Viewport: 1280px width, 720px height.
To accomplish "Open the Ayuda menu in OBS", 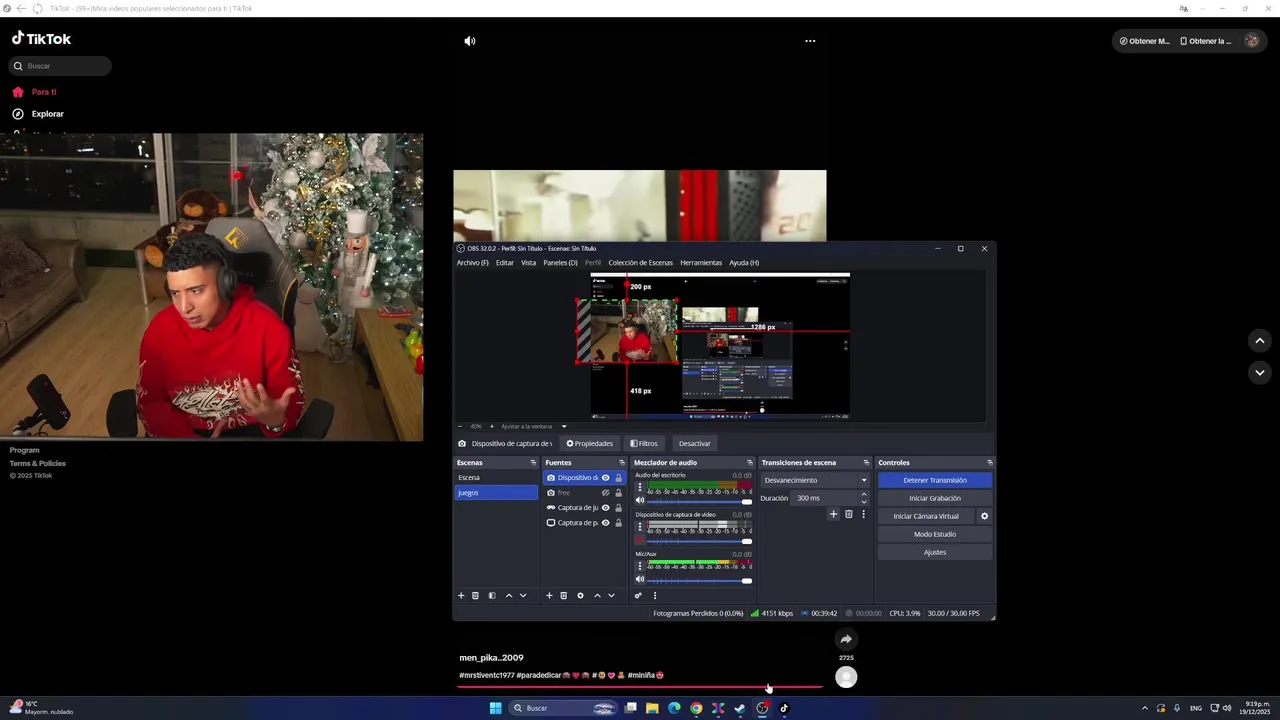I will pyautogui.click(x=744, y=262).
